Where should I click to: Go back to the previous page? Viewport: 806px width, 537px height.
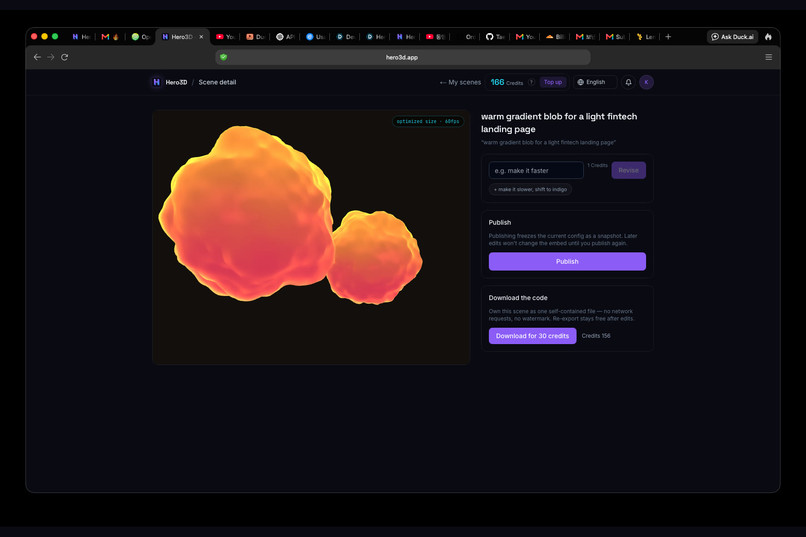pyautogui.click(x=37, y=57)
